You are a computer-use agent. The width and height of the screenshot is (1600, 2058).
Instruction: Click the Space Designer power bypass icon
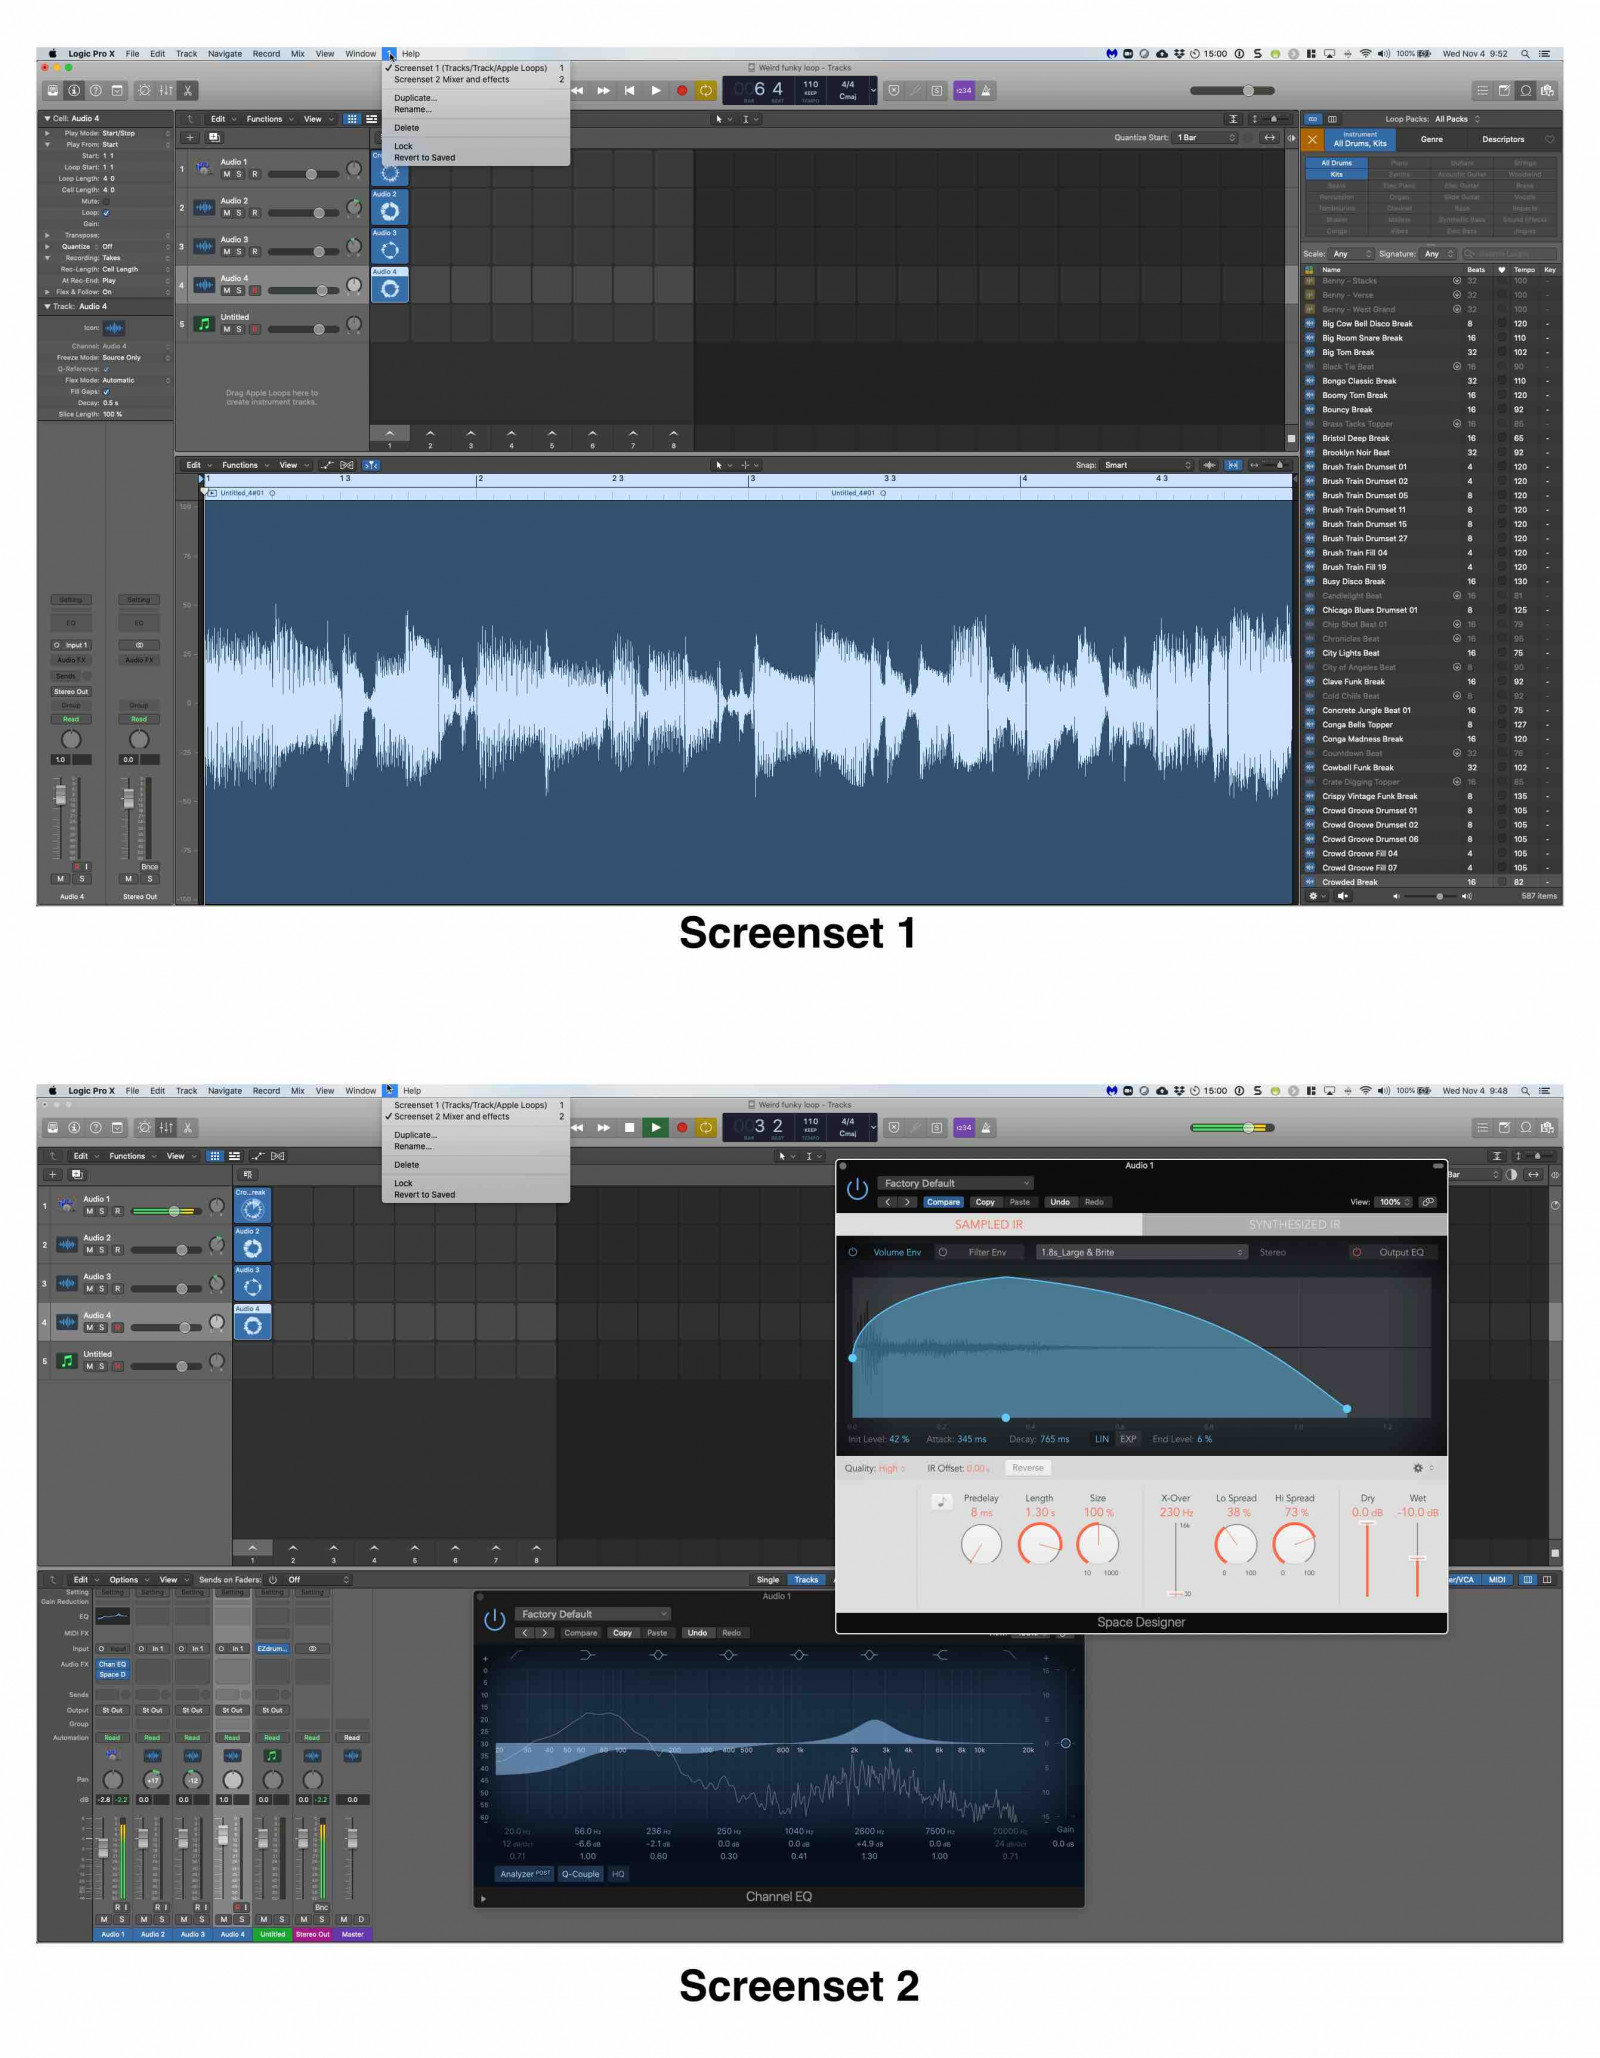[x=857, y=1188]
